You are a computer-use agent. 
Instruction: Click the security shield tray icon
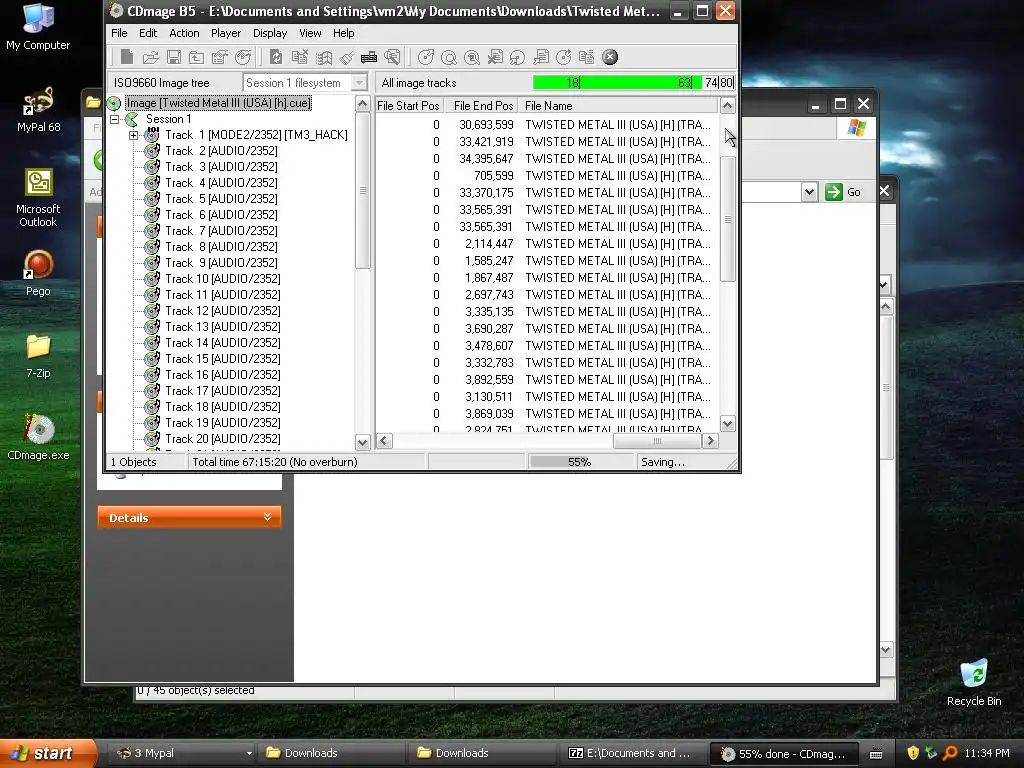pos(912,753)
